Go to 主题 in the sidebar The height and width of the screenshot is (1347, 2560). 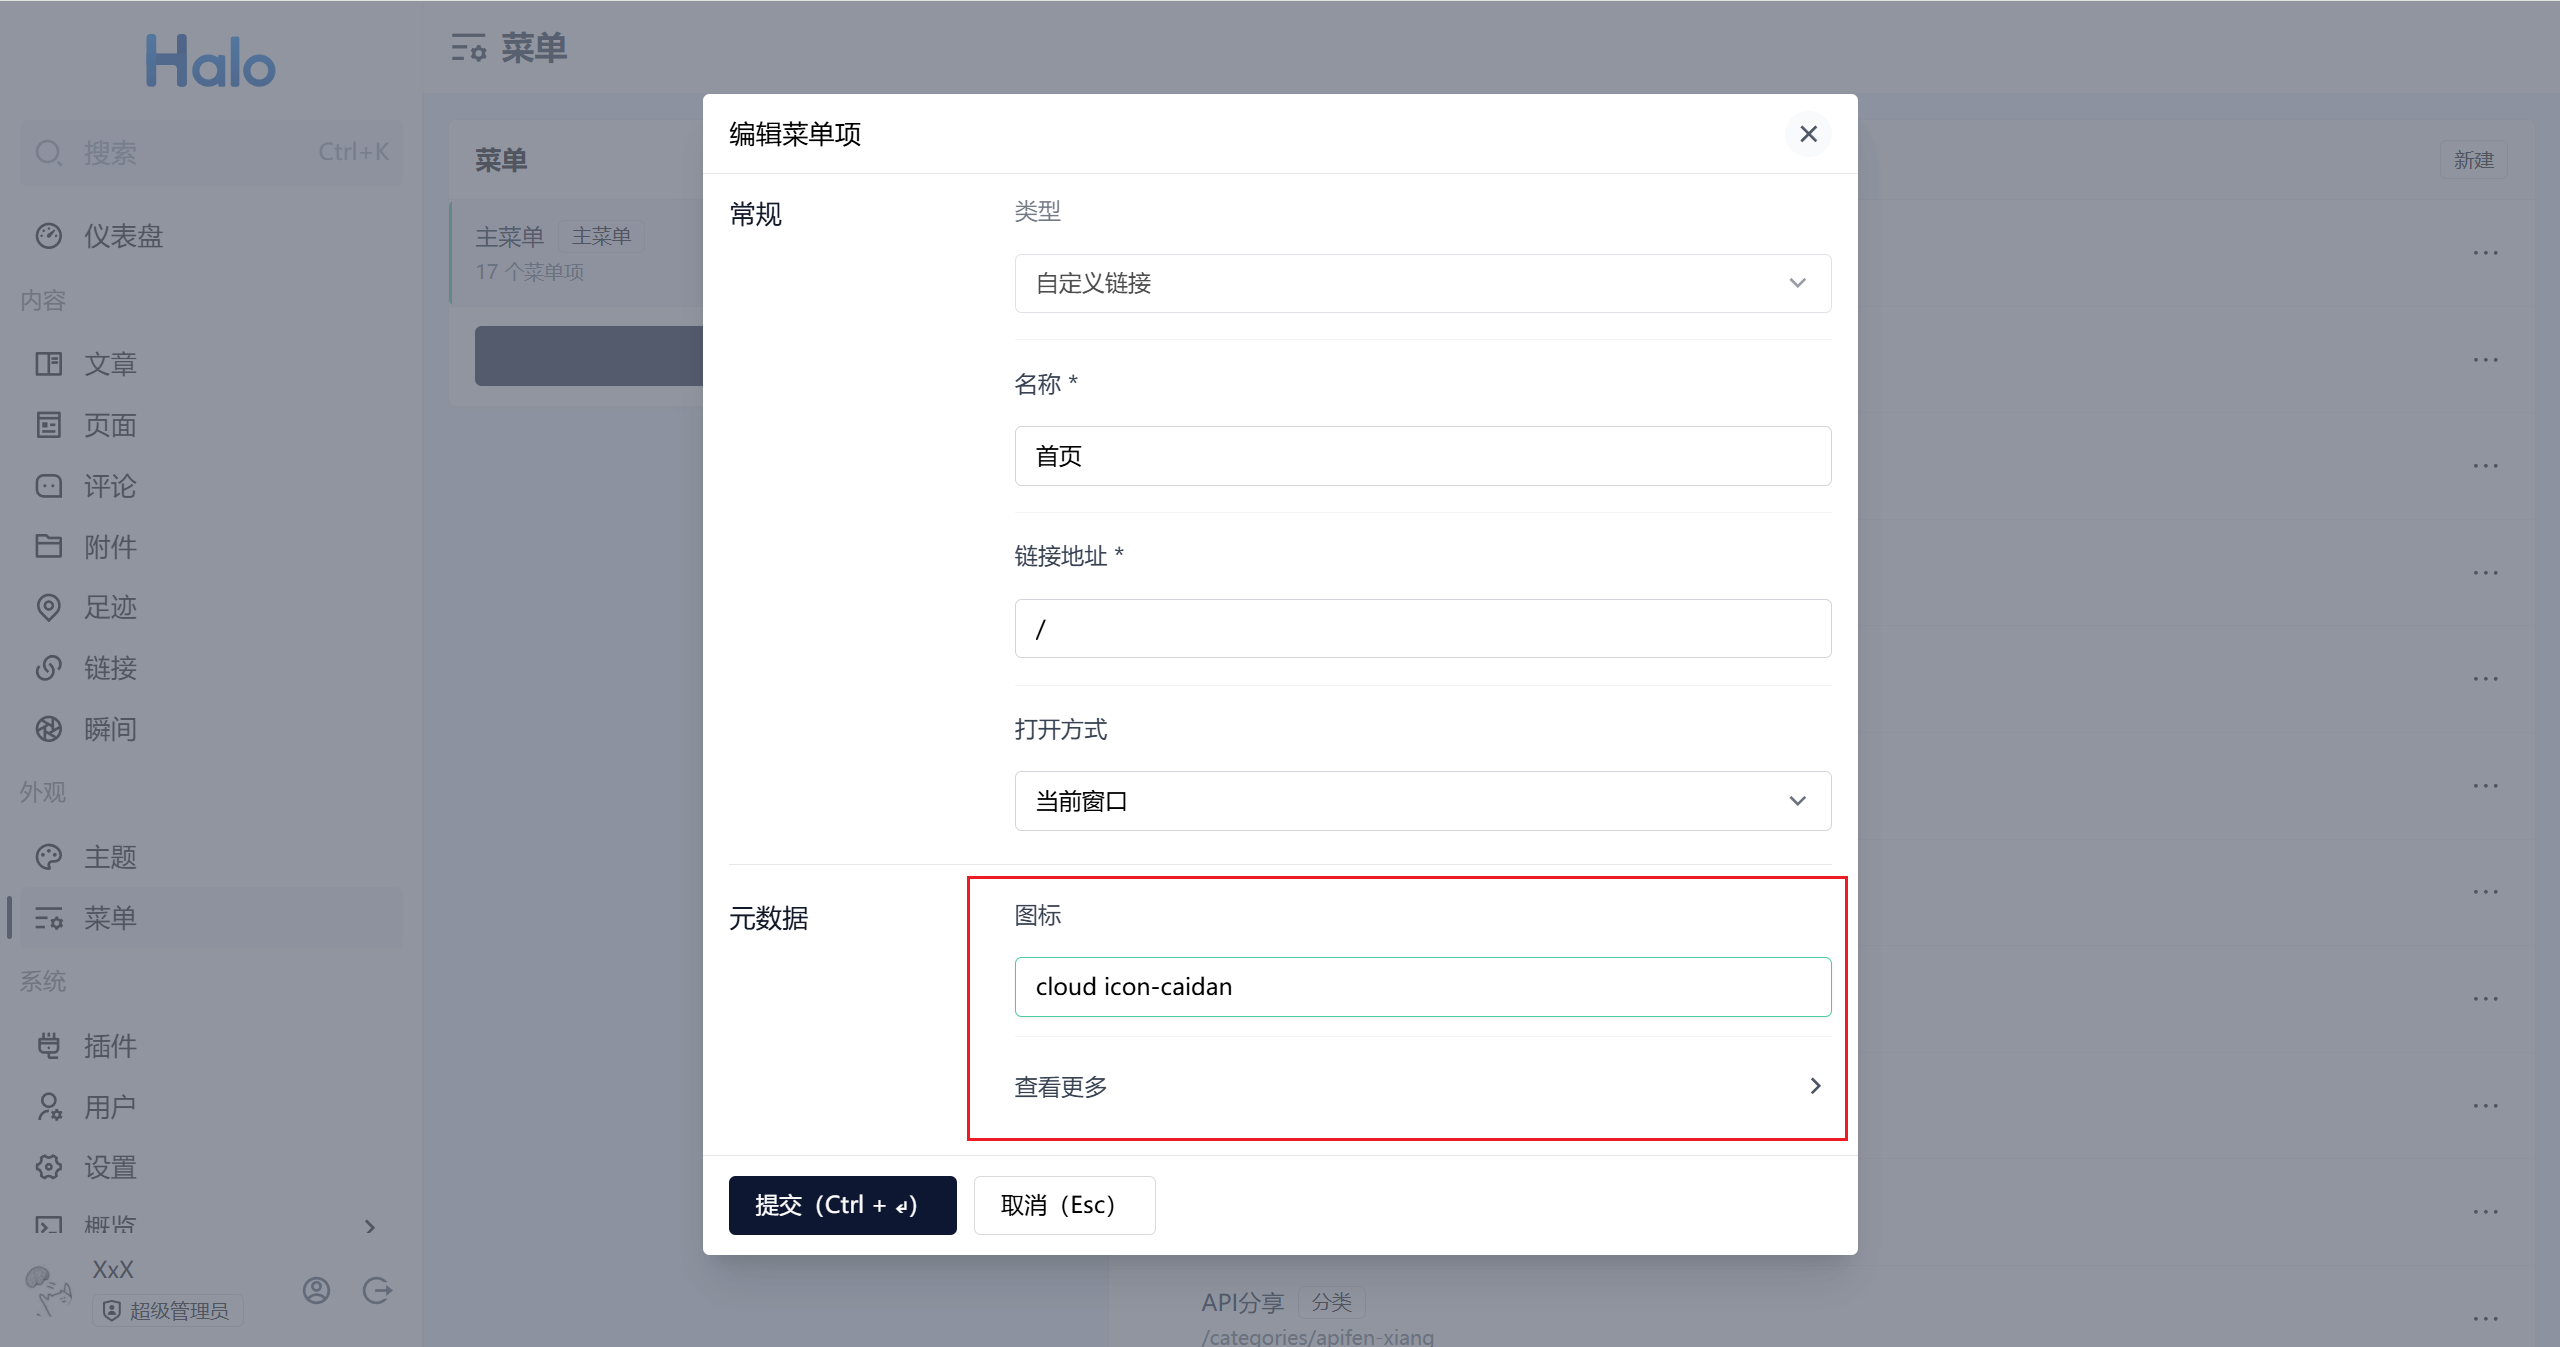(x=110, y=857)
